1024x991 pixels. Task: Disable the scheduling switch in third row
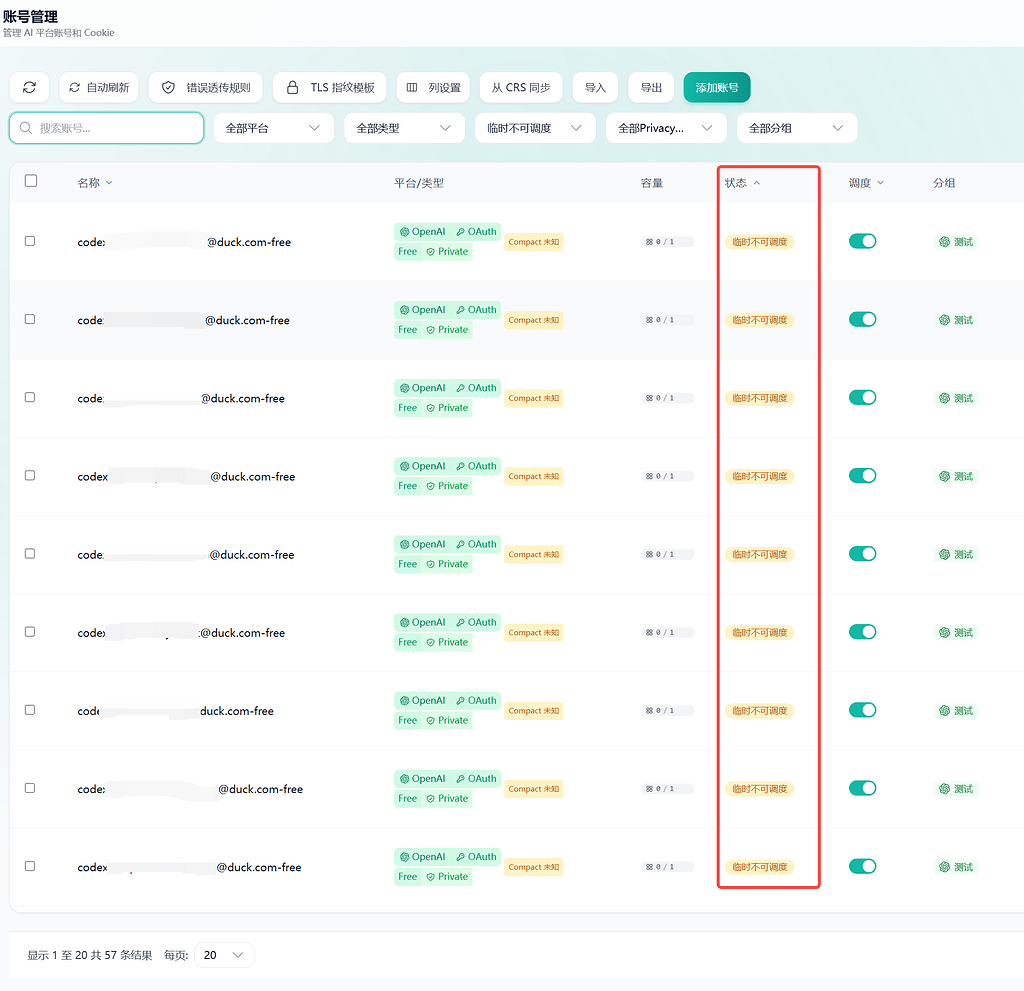coord(862,397)
